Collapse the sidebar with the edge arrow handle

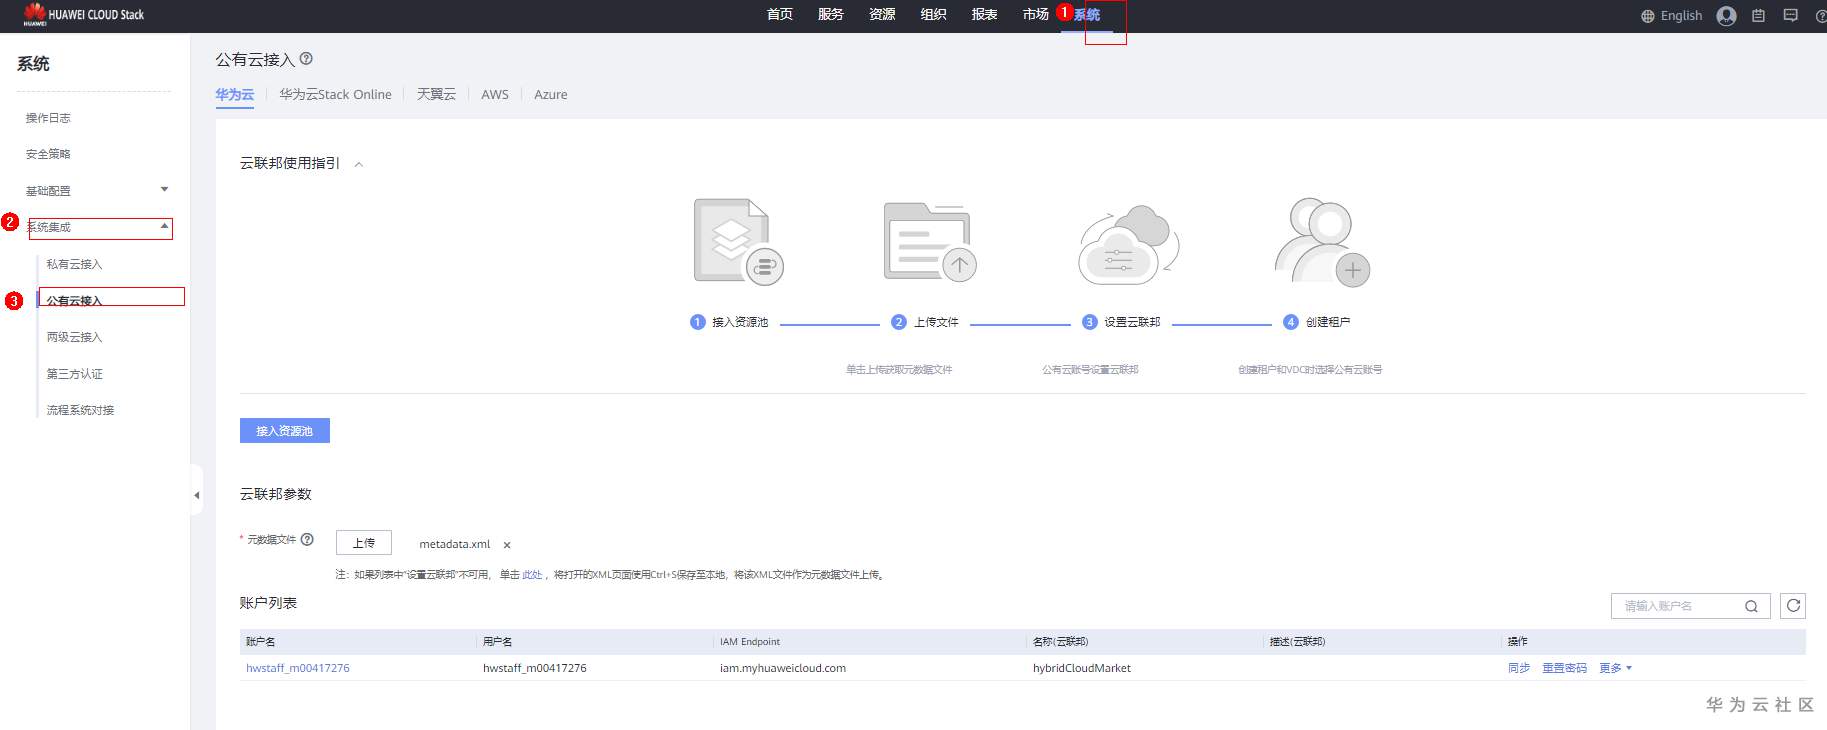coord(196,495)
